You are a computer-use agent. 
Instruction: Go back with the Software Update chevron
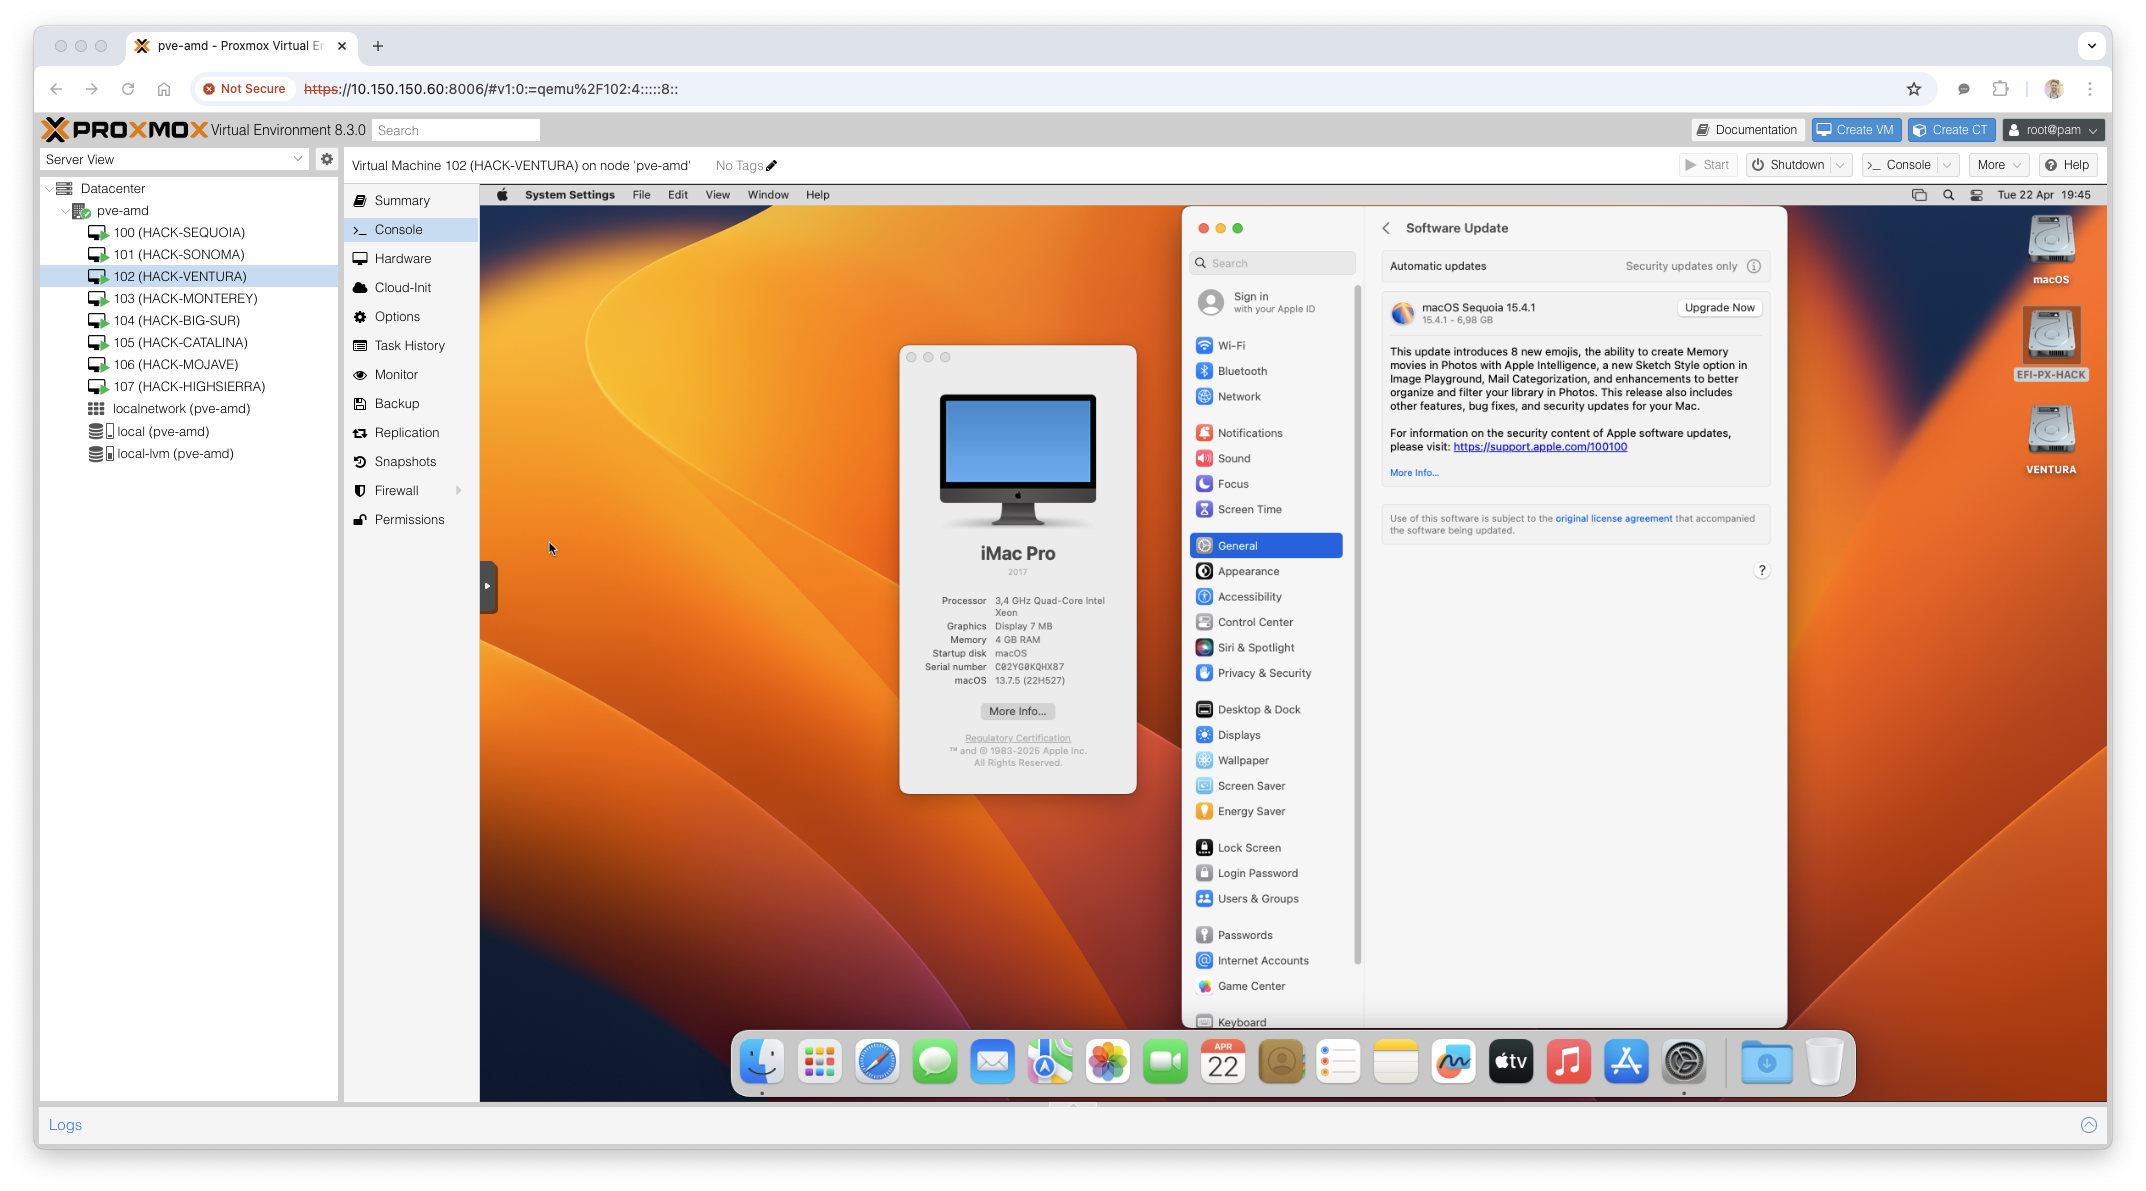click(x=1386, y=228)
